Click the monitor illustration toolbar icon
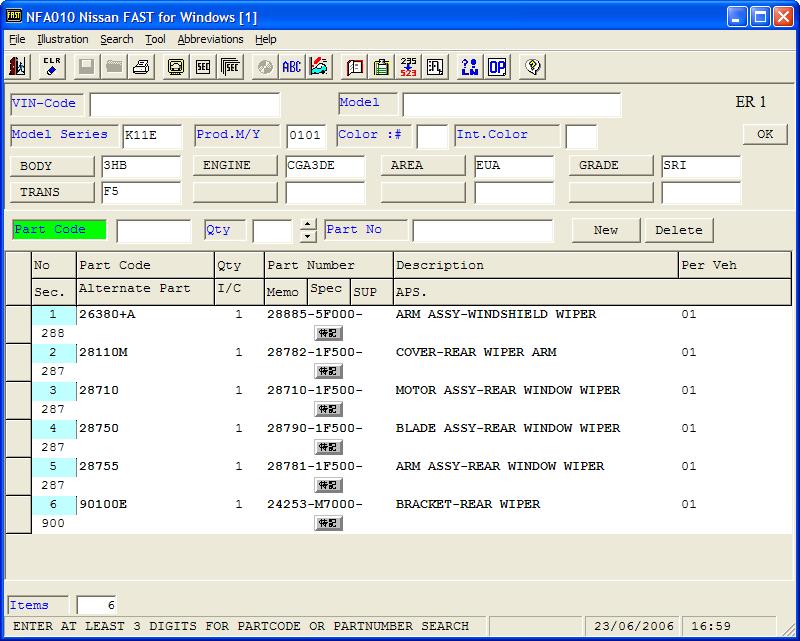The image size is (800, 641). [x=176, y=67]
